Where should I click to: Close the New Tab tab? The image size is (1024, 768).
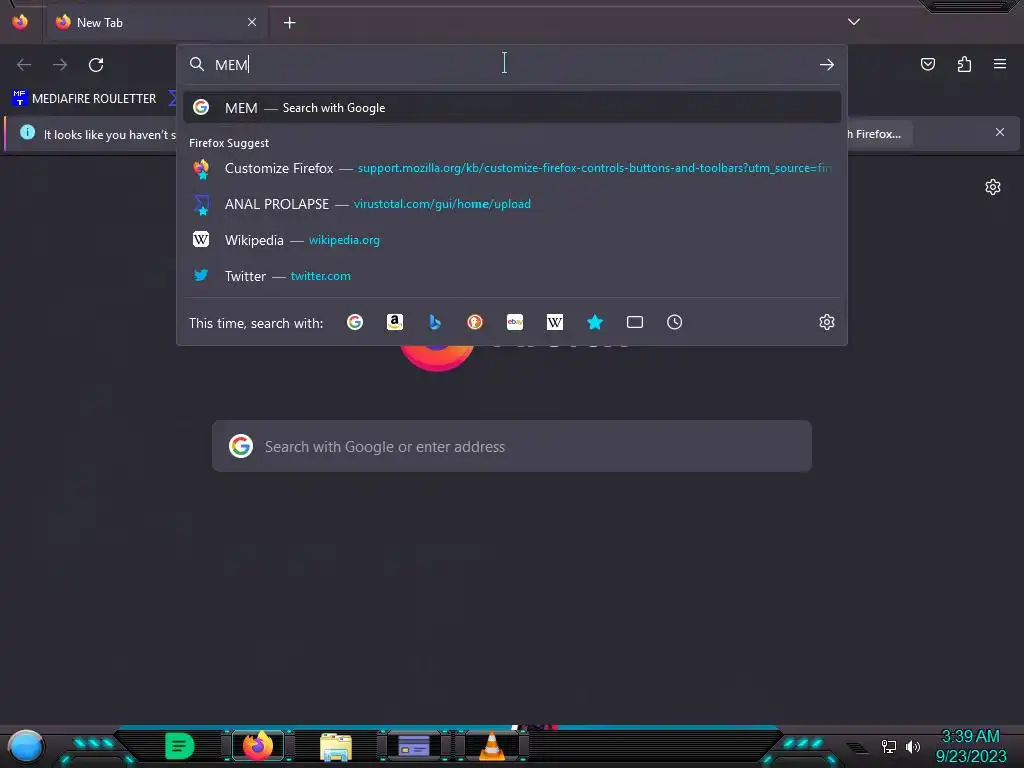tap(251, 22)
